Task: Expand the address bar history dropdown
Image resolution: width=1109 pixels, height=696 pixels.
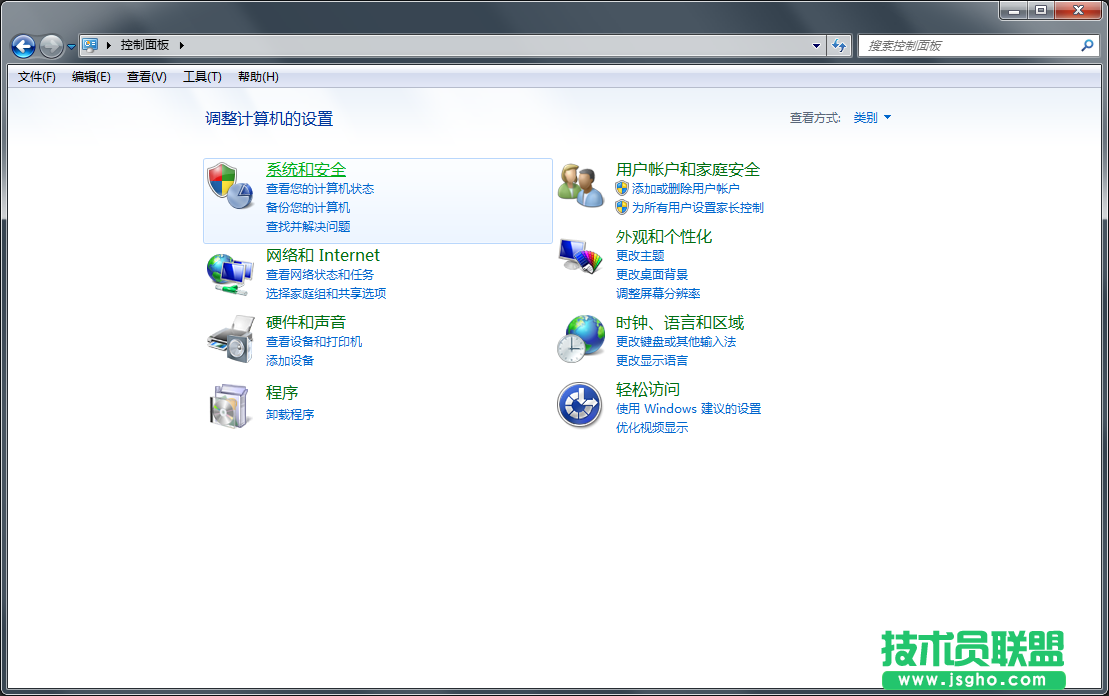Action: point(815,45)
